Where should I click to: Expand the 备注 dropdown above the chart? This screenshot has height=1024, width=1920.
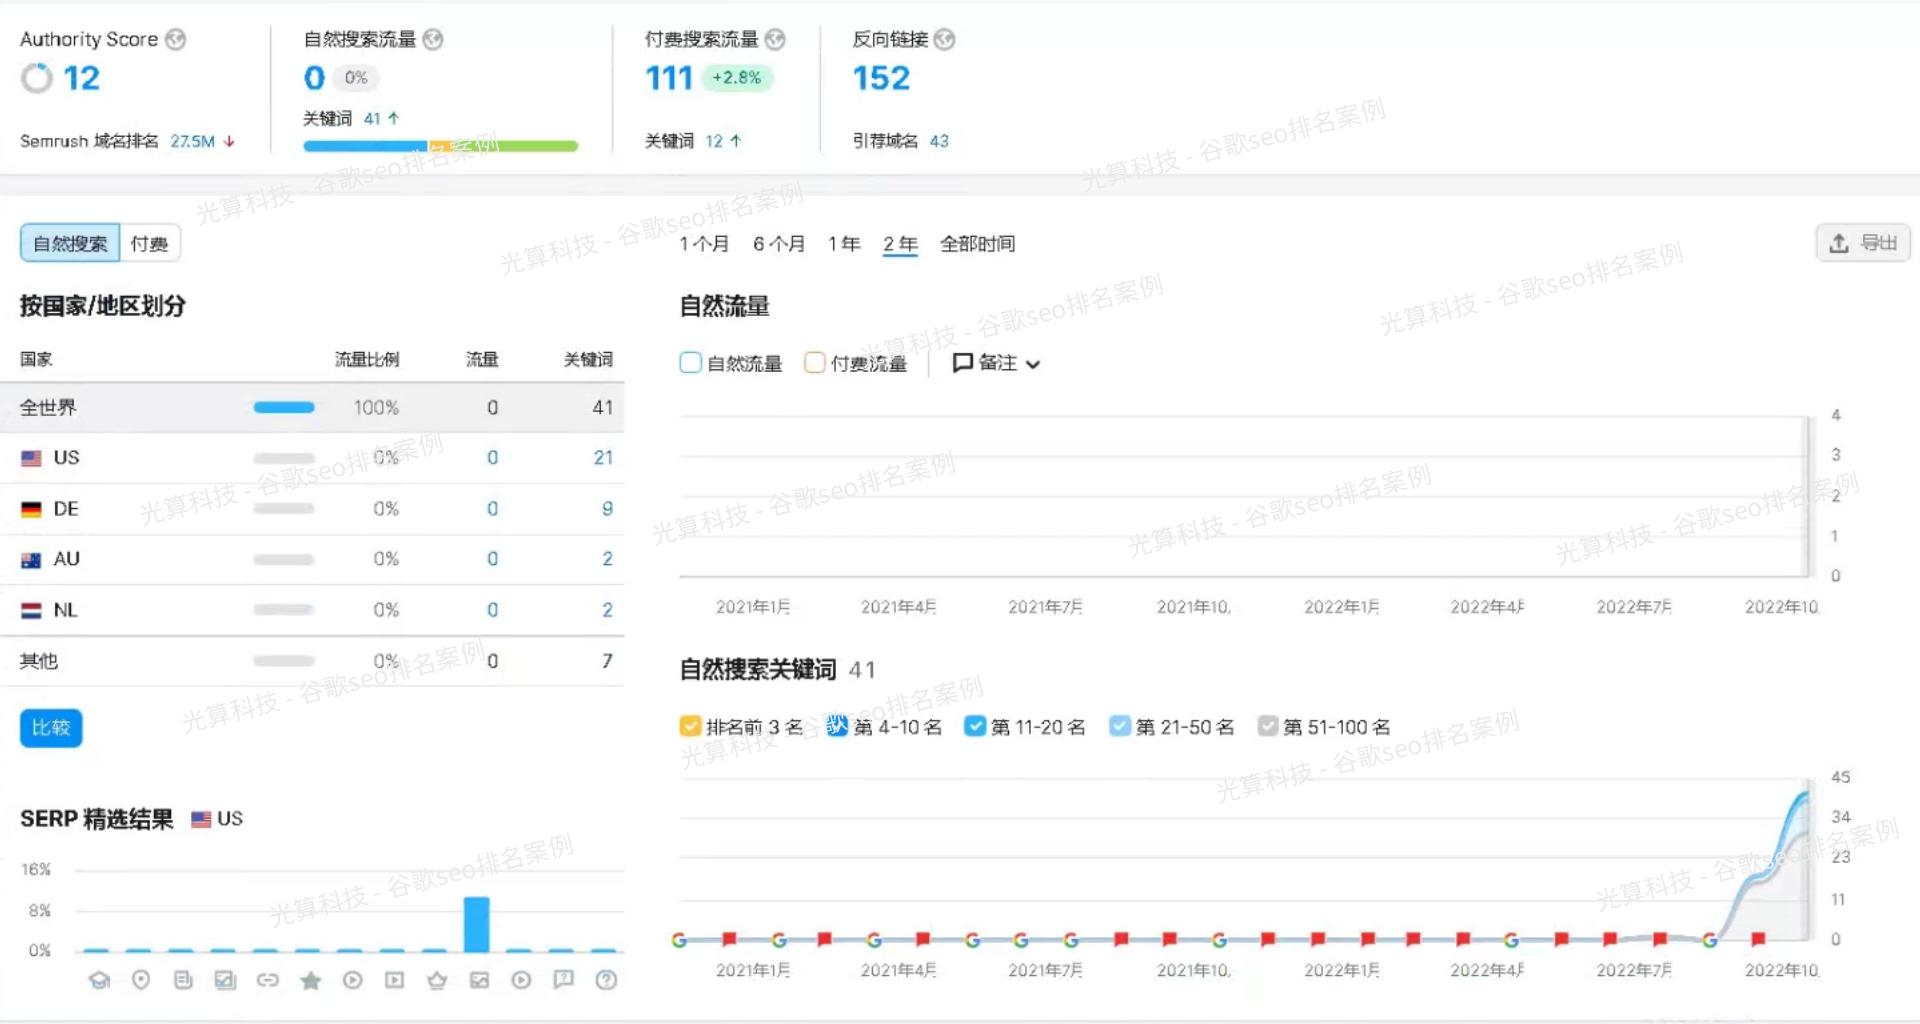coord(995,363)
